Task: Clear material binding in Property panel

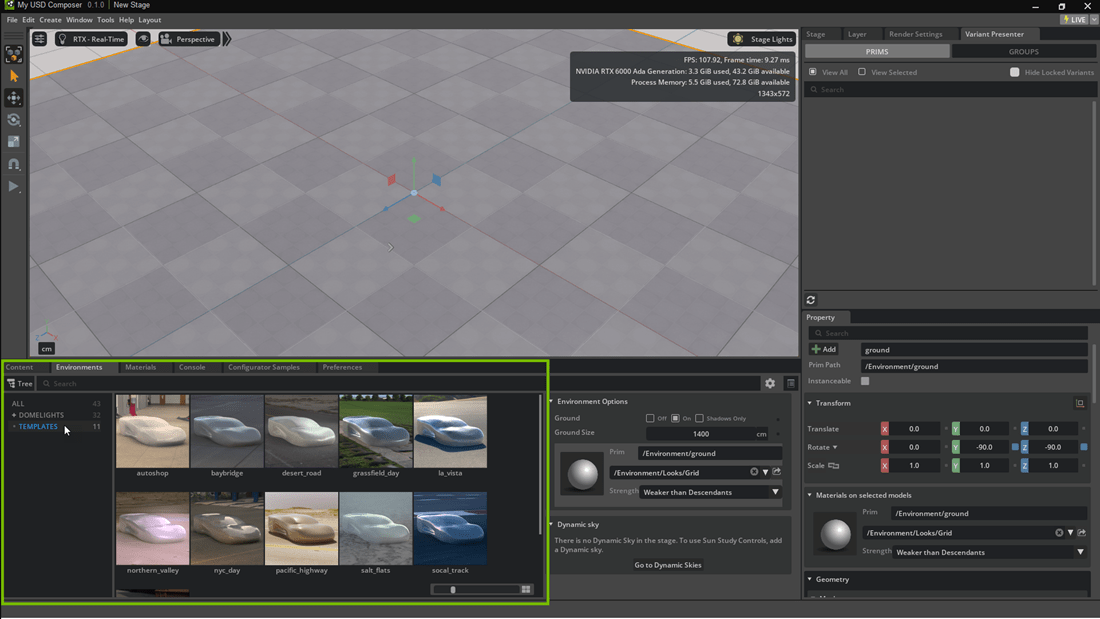Action: click(1059, 533)
